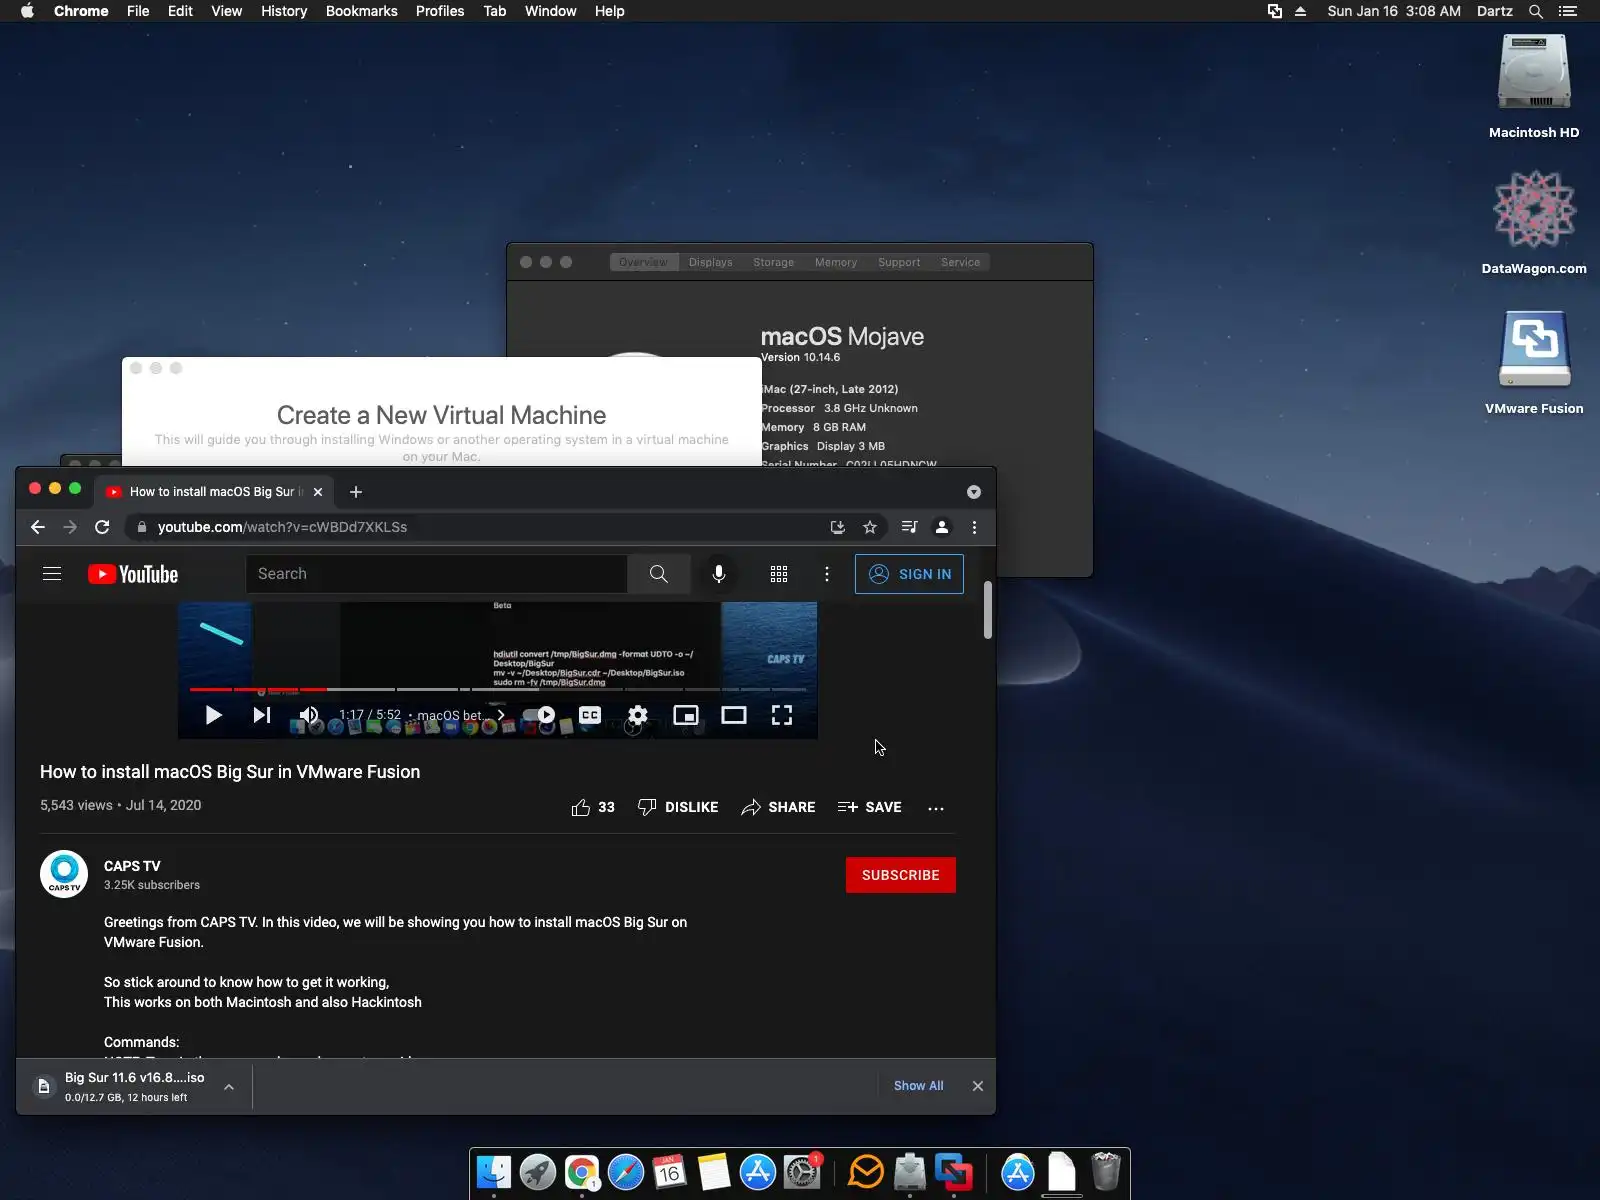1600x1200 pixels.
Task: Mute the video volume speaker icon
Action: click(x=309, y=715)
